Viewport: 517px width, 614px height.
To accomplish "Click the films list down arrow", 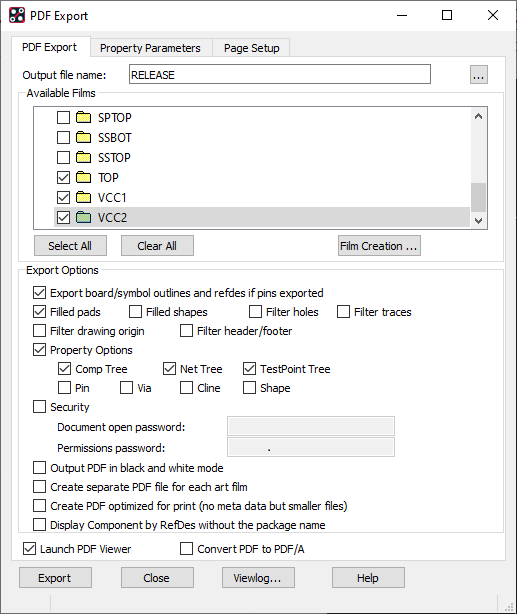I will coord(478,220).
